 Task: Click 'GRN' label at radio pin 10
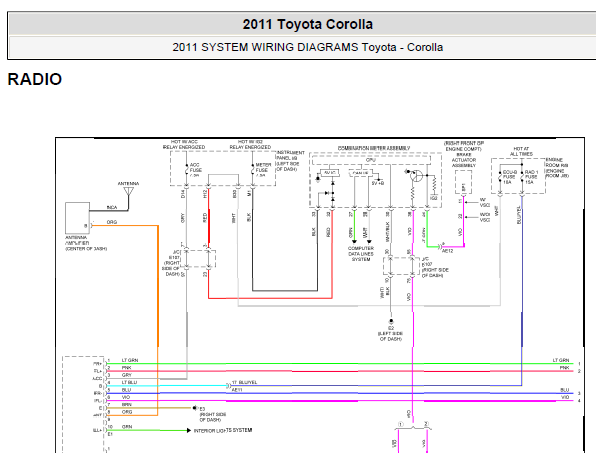(x=127, y=427)
